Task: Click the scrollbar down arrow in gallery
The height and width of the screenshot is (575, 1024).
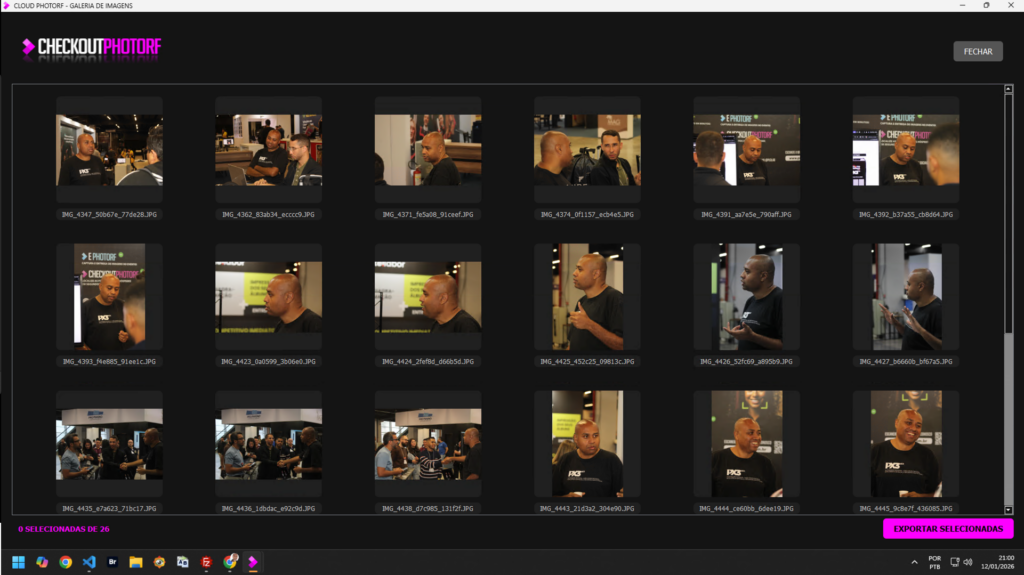Action: click(x=1007, y=511)
